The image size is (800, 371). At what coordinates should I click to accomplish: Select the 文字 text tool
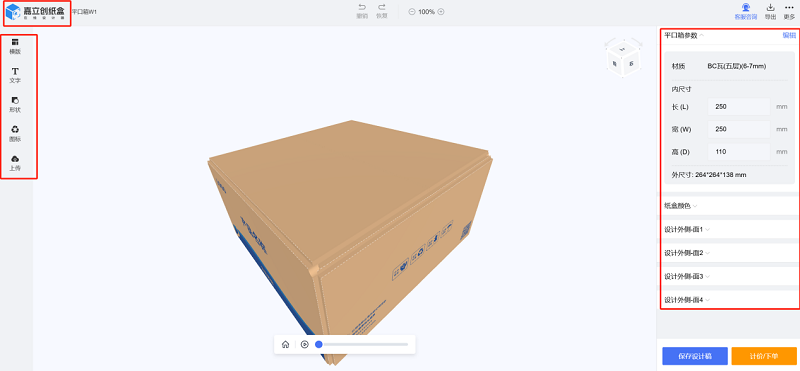point(15,75)
